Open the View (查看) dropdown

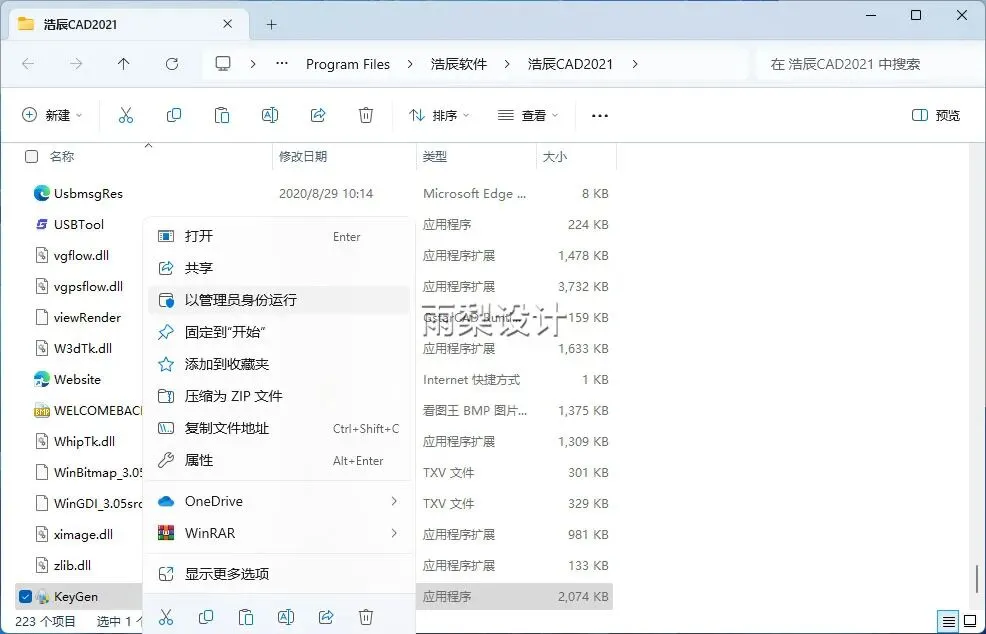[528, 115]
